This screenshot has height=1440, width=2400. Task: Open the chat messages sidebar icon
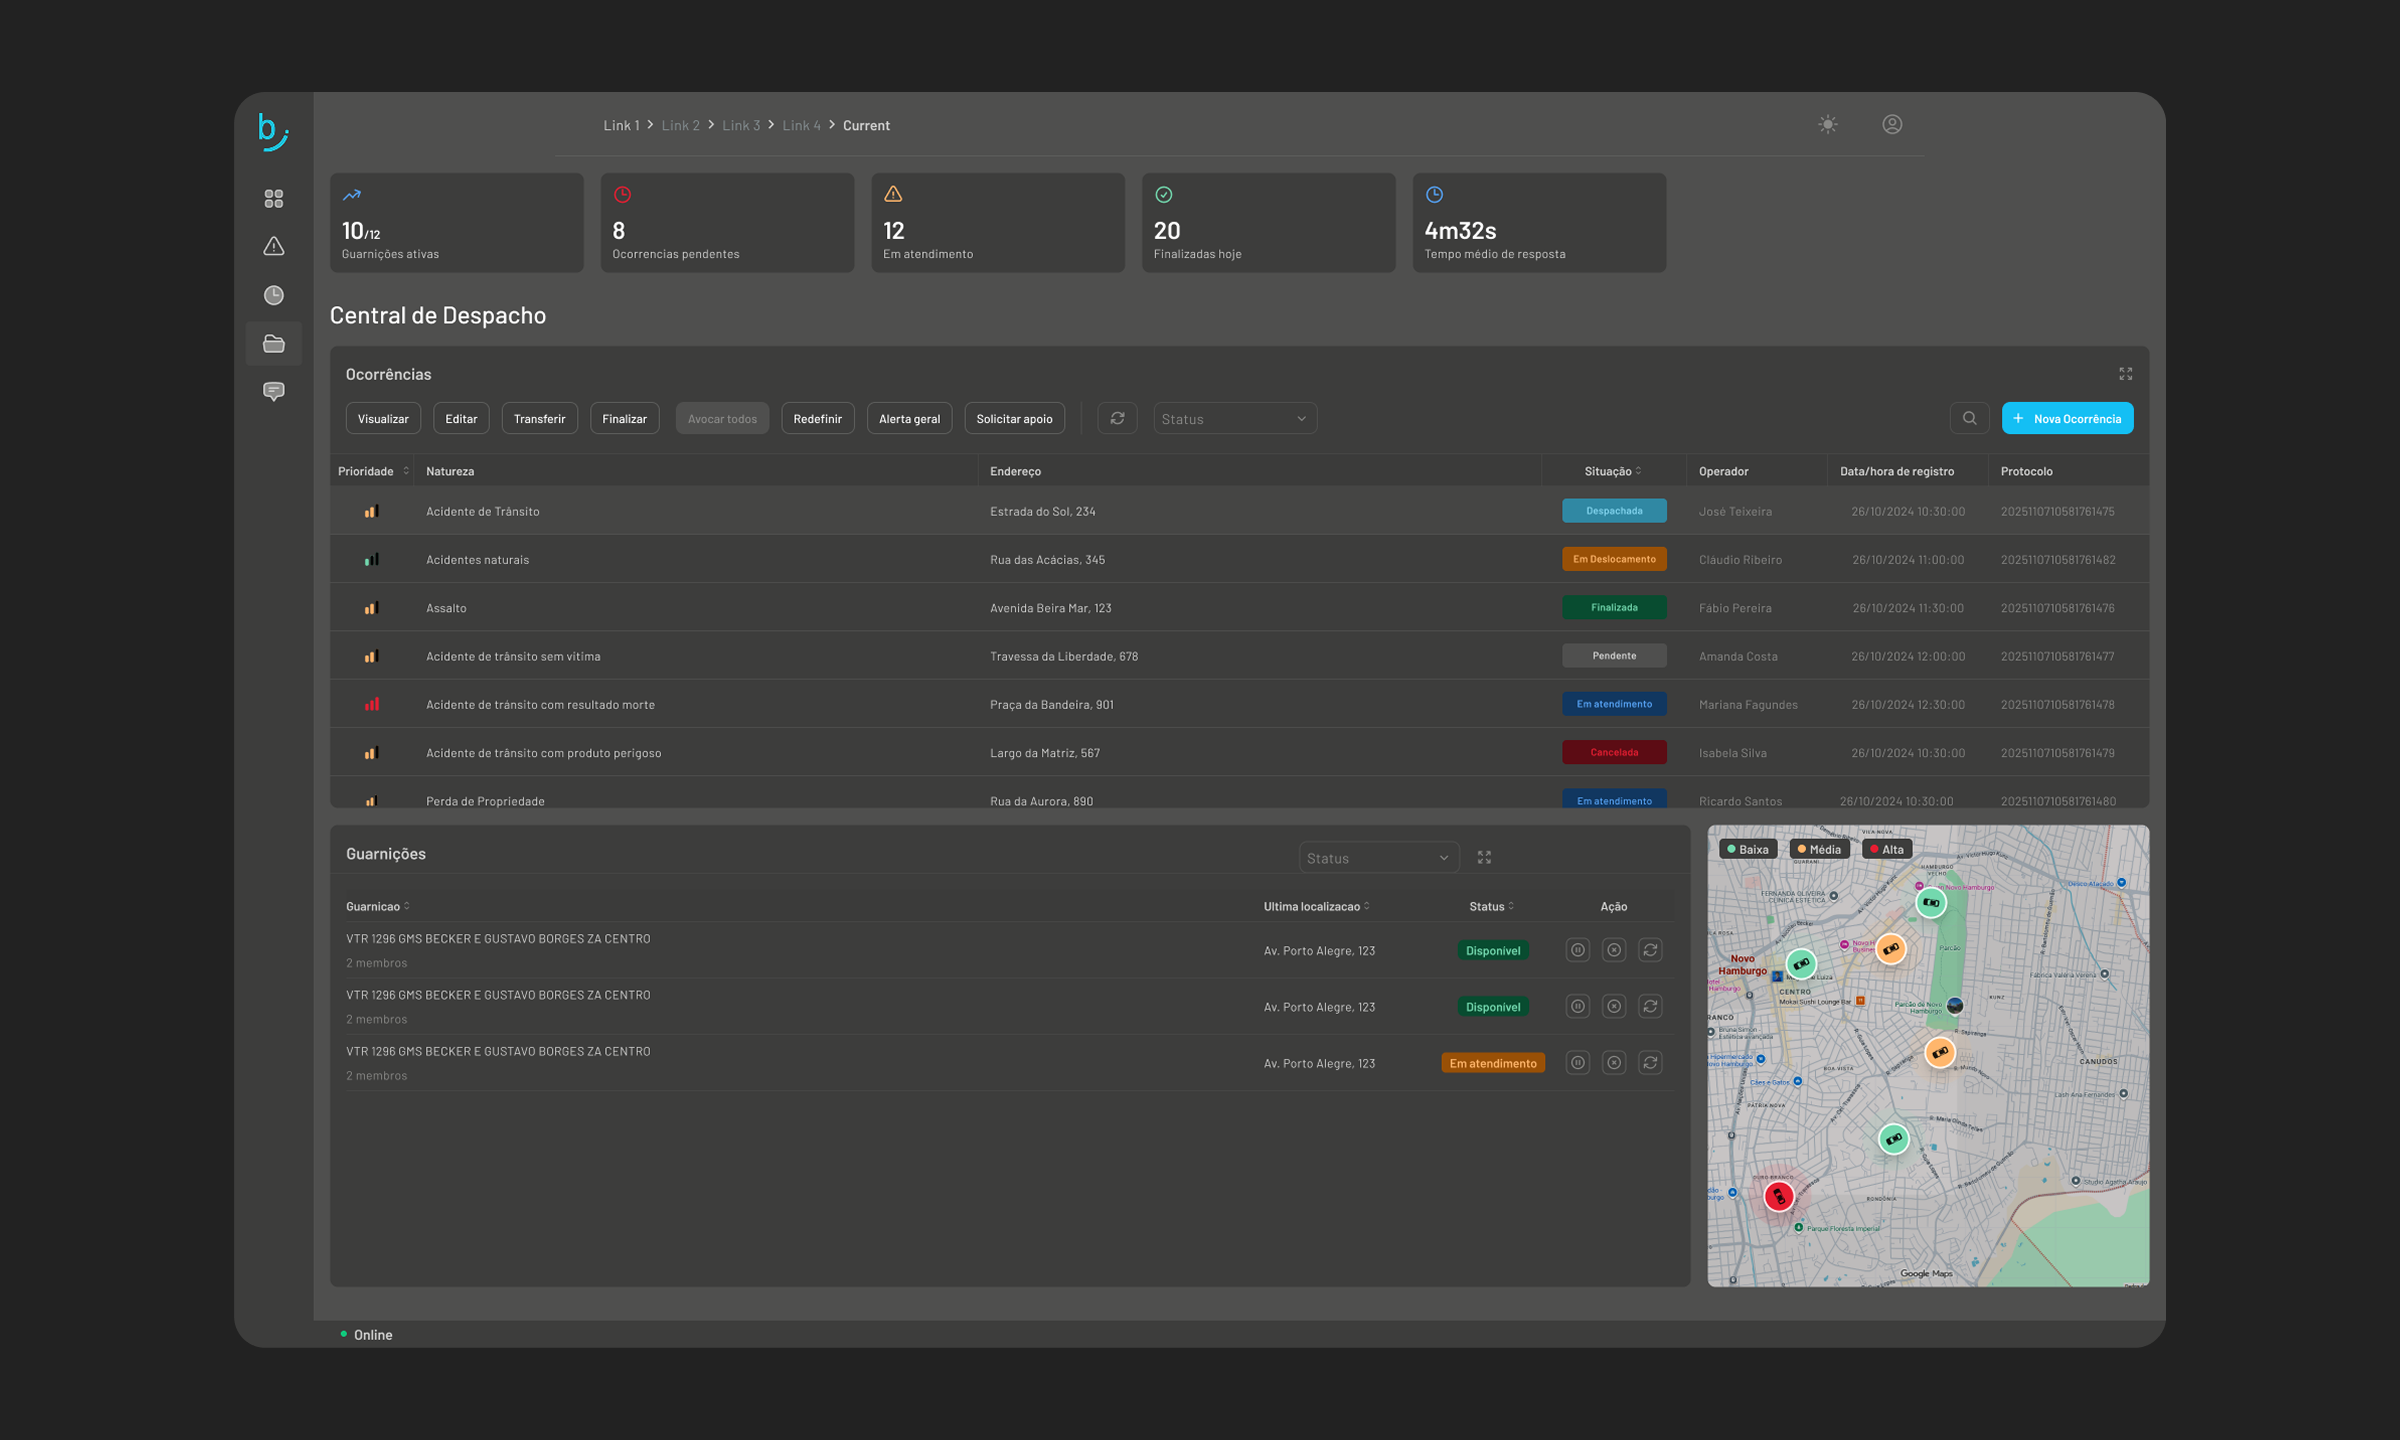[x=273, y=391]
